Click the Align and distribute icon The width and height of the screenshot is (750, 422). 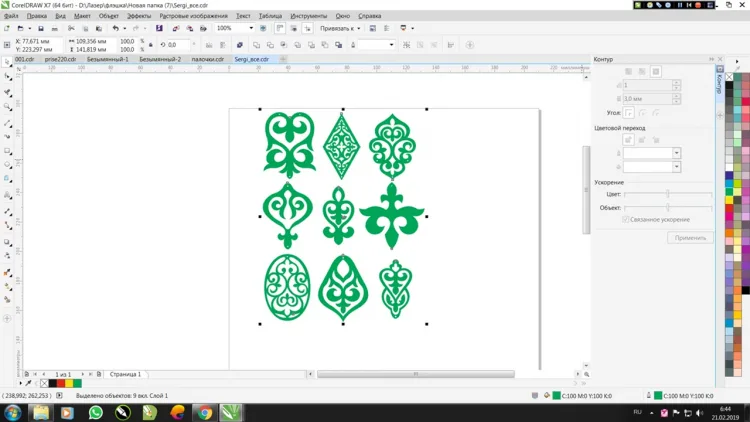click(x=451, y=45)
